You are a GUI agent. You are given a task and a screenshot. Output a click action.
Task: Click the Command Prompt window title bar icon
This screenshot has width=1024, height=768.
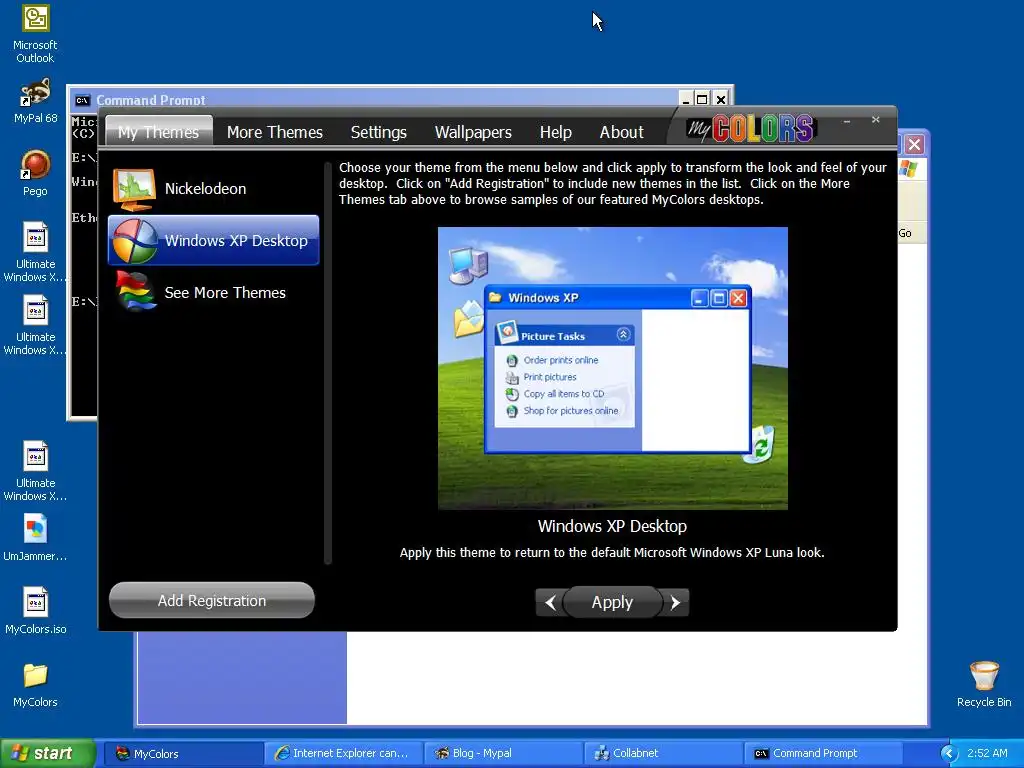tap(82, 100)
